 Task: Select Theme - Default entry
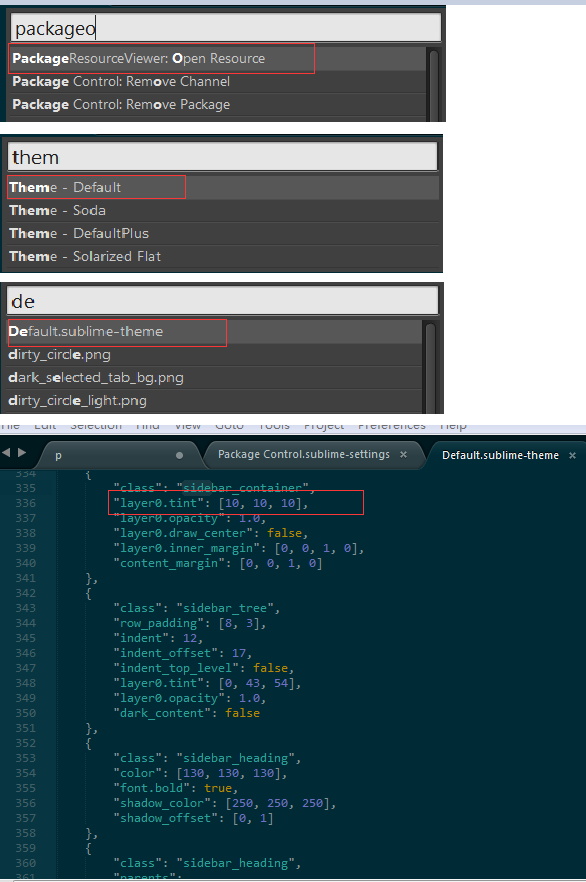tap(223, 187)
